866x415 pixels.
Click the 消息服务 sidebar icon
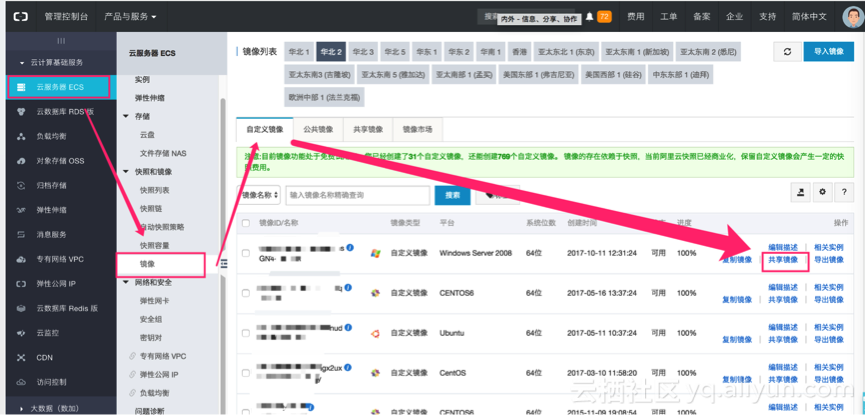[21, 235]
